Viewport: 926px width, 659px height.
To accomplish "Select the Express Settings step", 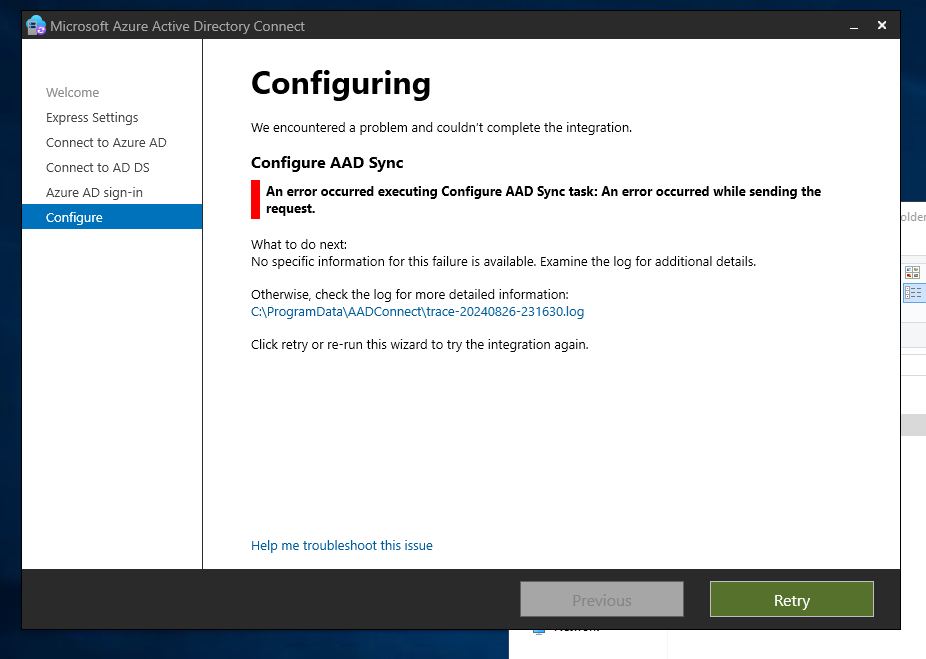I will tap(92, 117).
